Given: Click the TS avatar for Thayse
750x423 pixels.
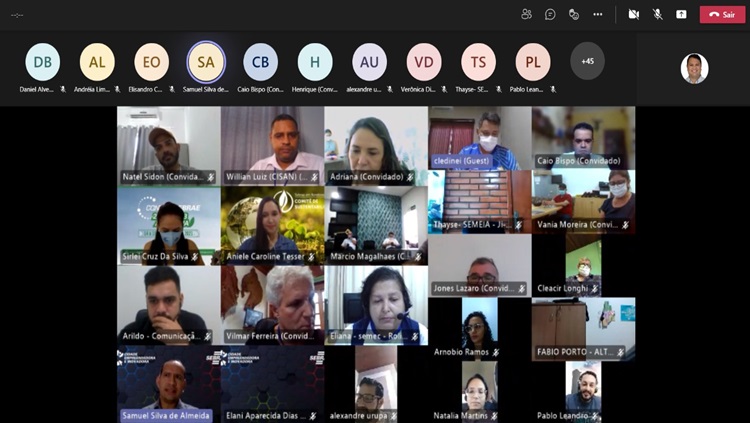Looking at the screenshot, I should 478,62.
